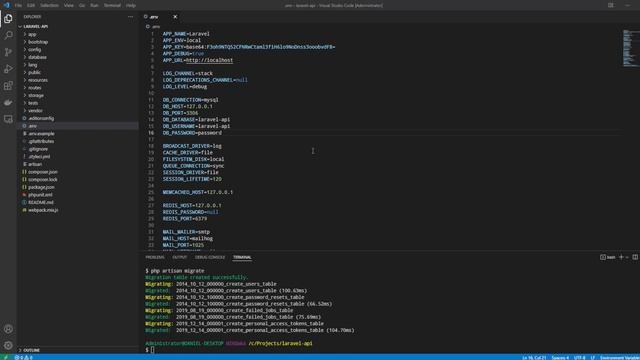
Task: Open the Selection menu
Action: click(49, 5)
